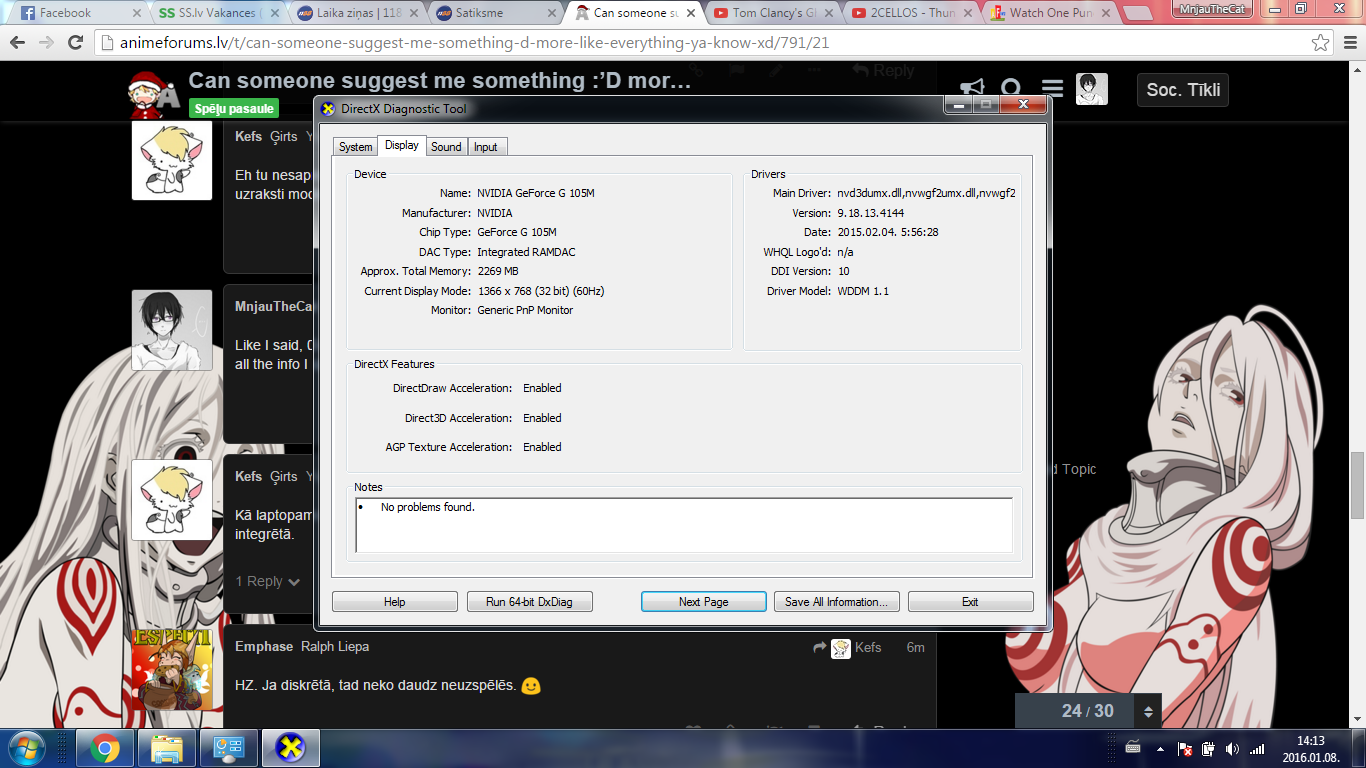The height and width of the screenshot is (768, 1366).
Task: Open the Windows Start button
Action: click(27, 748)
